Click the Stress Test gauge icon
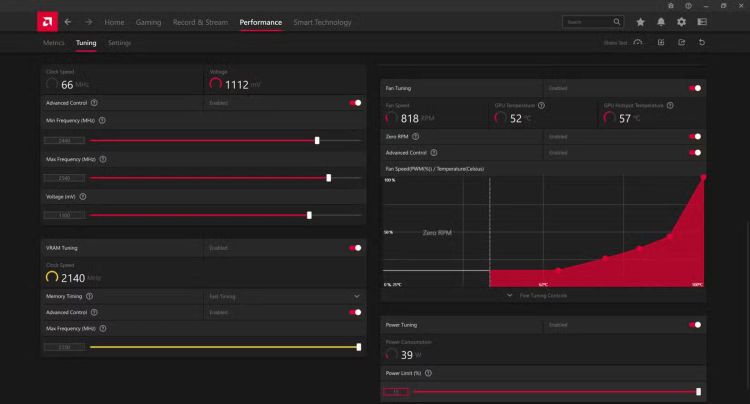The image size is (750, 404). coord(638,43)
